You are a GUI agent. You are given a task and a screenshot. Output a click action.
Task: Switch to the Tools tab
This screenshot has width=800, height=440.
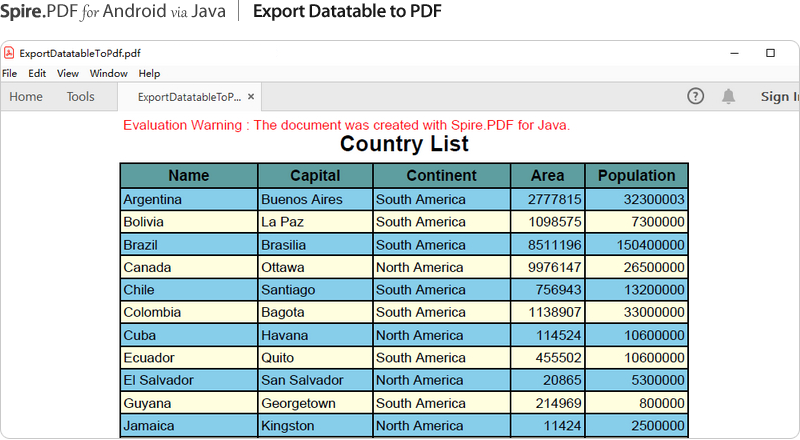(81, 97)
